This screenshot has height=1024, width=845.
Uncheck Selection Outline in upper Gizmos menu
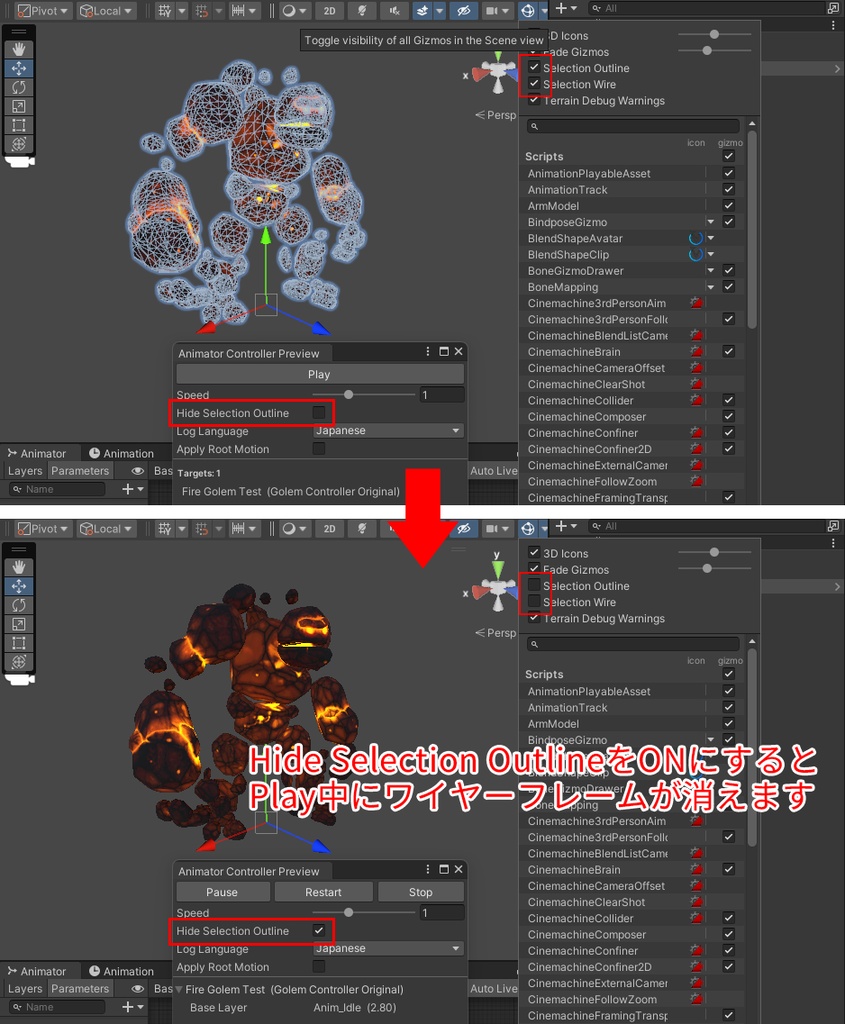point(534,67)
